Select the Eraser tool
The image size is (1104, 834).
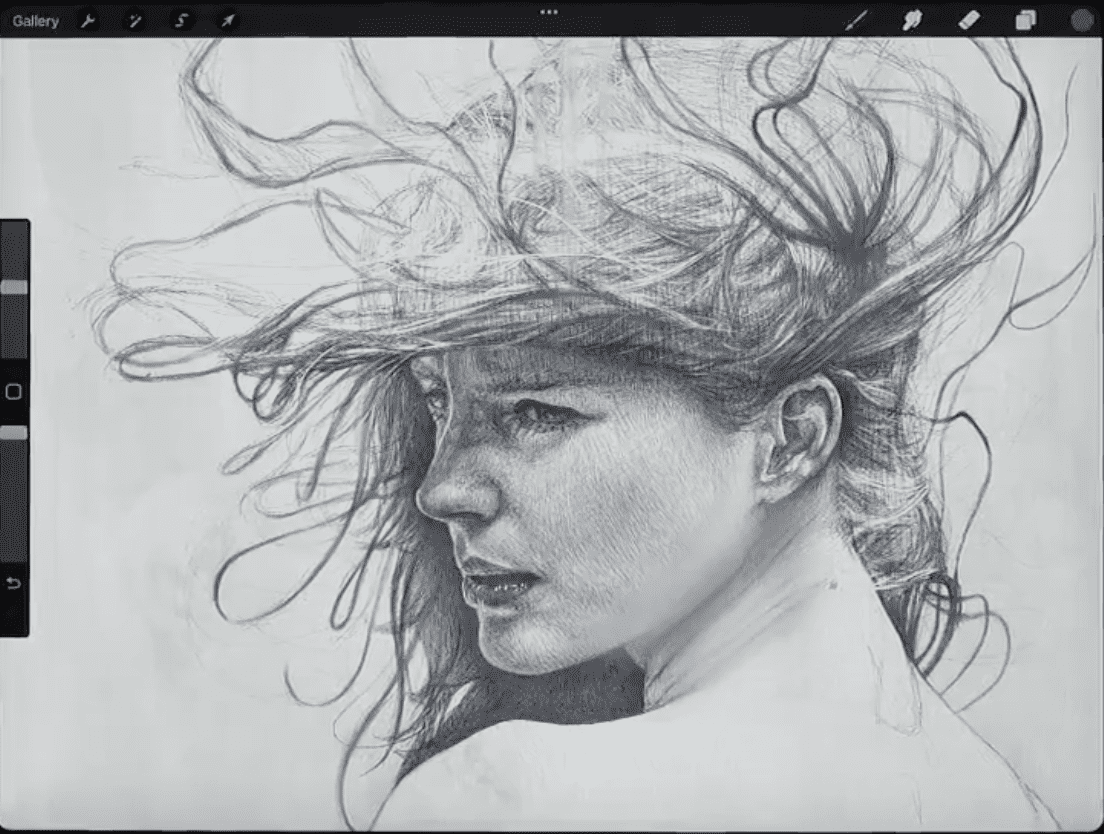tap(969, 21)
